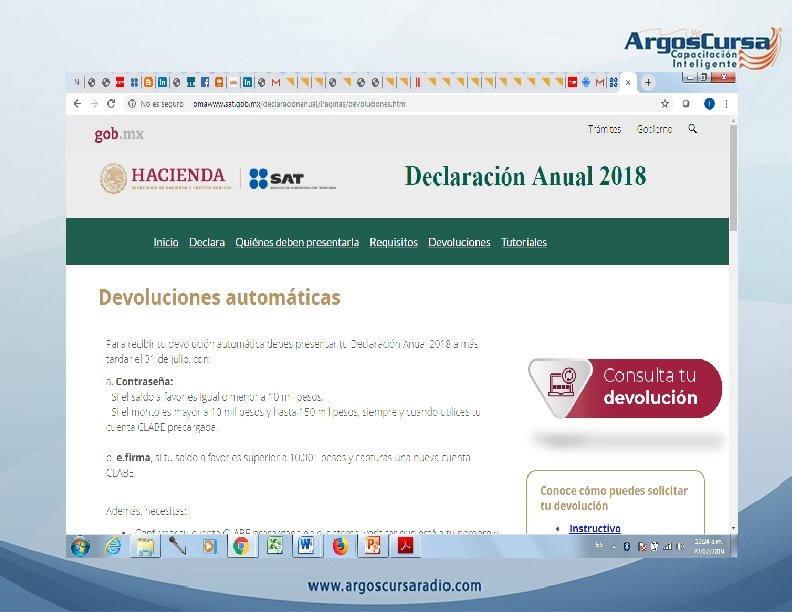Click the 'Además, necesitas:' line
792x612 pixels.
pyautogui.click(x=146, y=511)
